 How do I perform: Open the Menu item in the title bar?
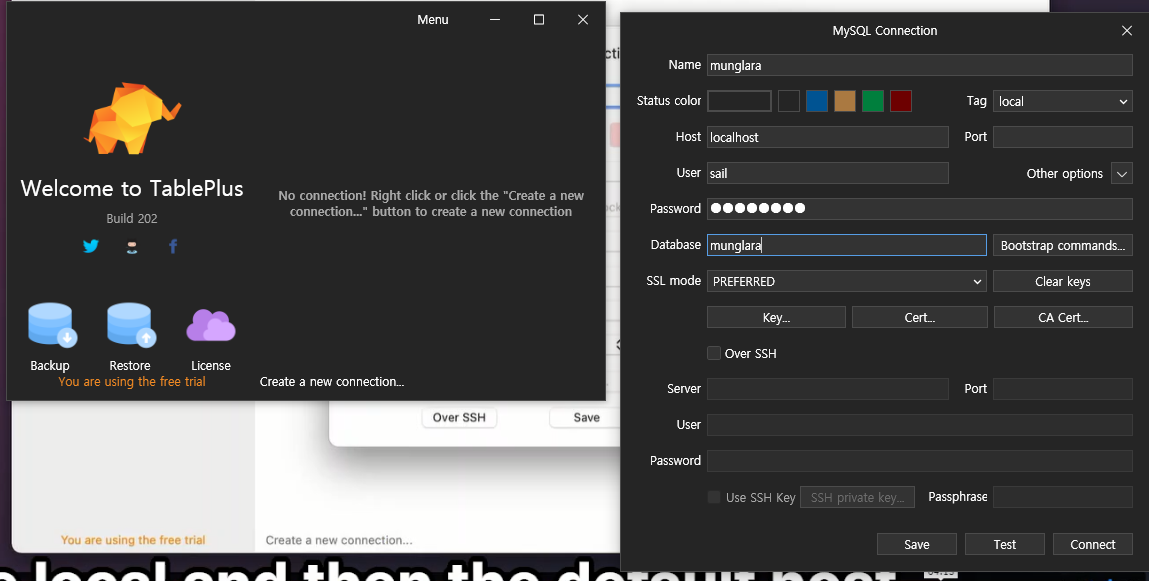[x=432, y=19]
